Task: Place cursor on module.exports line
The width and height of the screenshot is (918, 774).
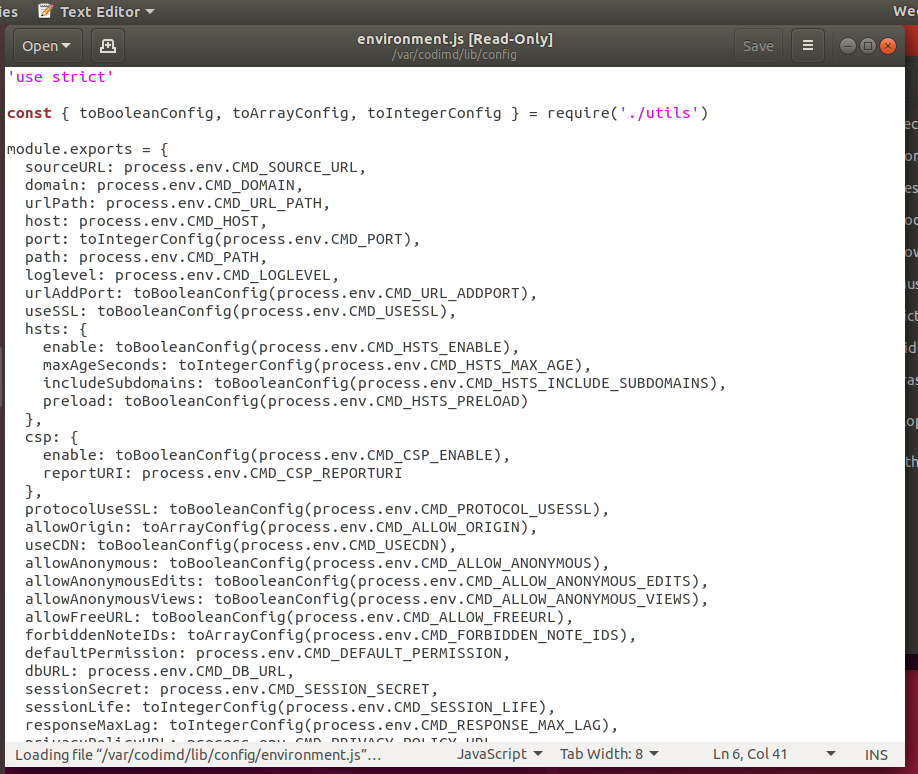Action: (88, 149)
